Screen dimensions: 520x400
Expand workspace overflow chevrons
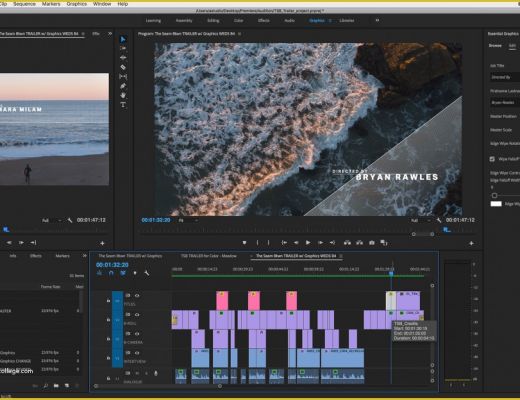(377, 20)
